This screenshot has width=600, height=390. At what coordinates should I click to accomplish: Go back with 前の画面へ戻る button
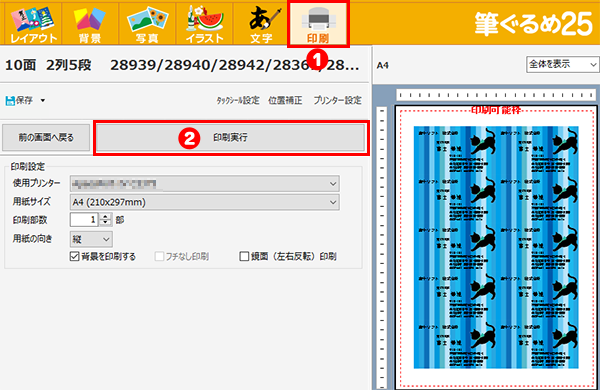click(x=46, y=137)
